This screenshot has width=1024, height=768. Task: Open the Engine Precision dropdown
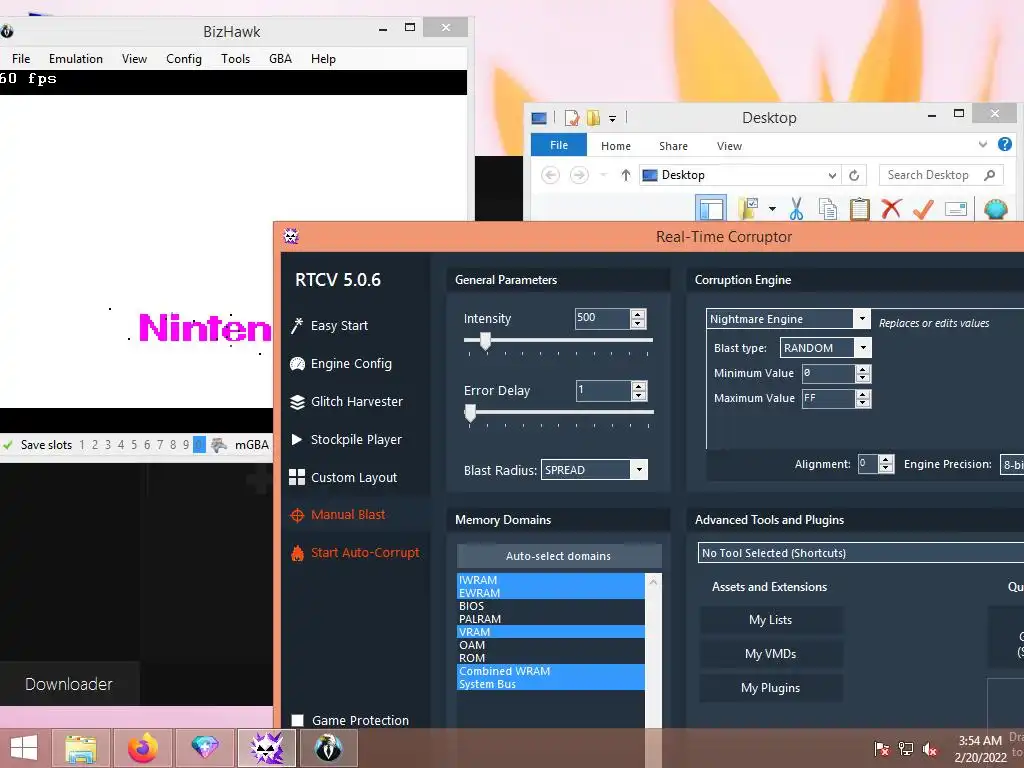coord(1012,464)
